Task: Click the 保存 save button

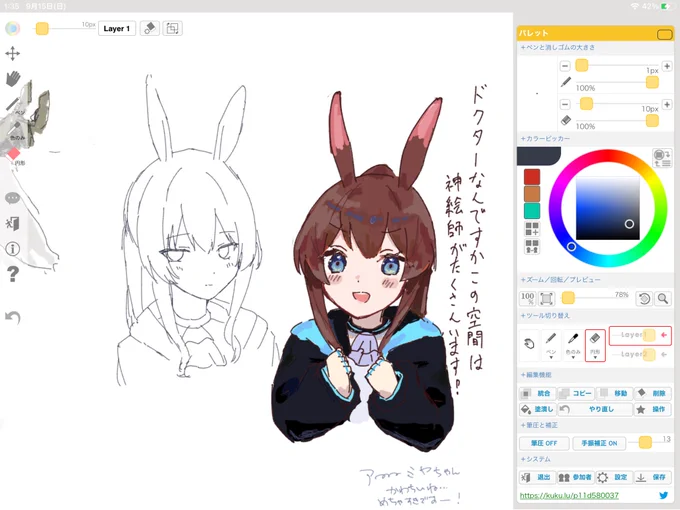Action: [653, 477]
